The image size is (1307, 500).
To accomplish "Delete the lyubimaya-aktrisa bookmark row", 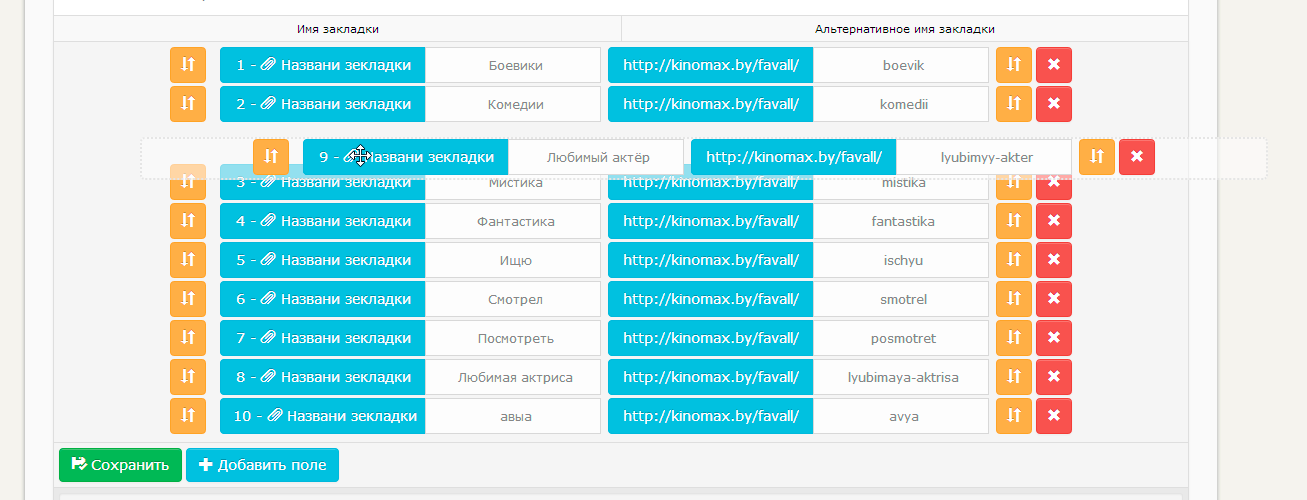I will [1053, 377].
